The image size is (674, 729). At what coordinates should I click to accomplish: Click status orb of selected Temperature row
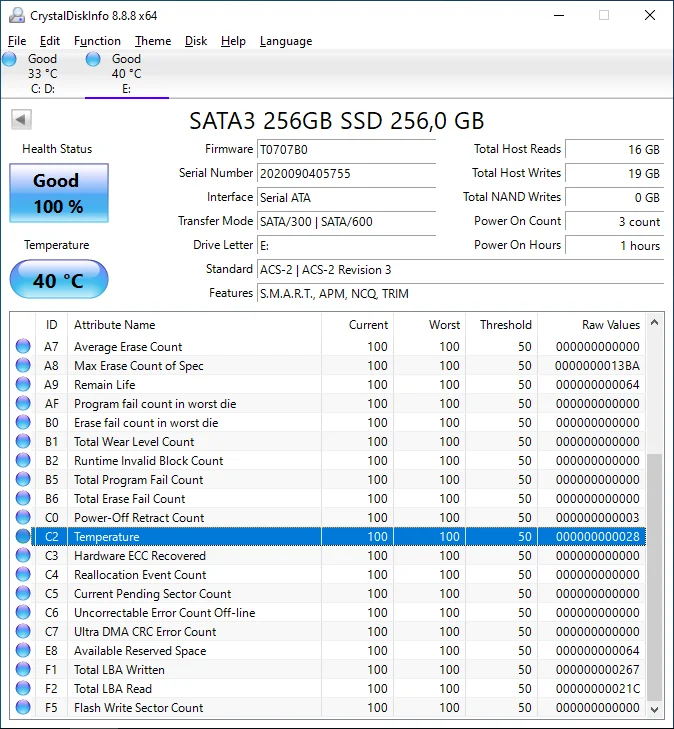point(23,537)
